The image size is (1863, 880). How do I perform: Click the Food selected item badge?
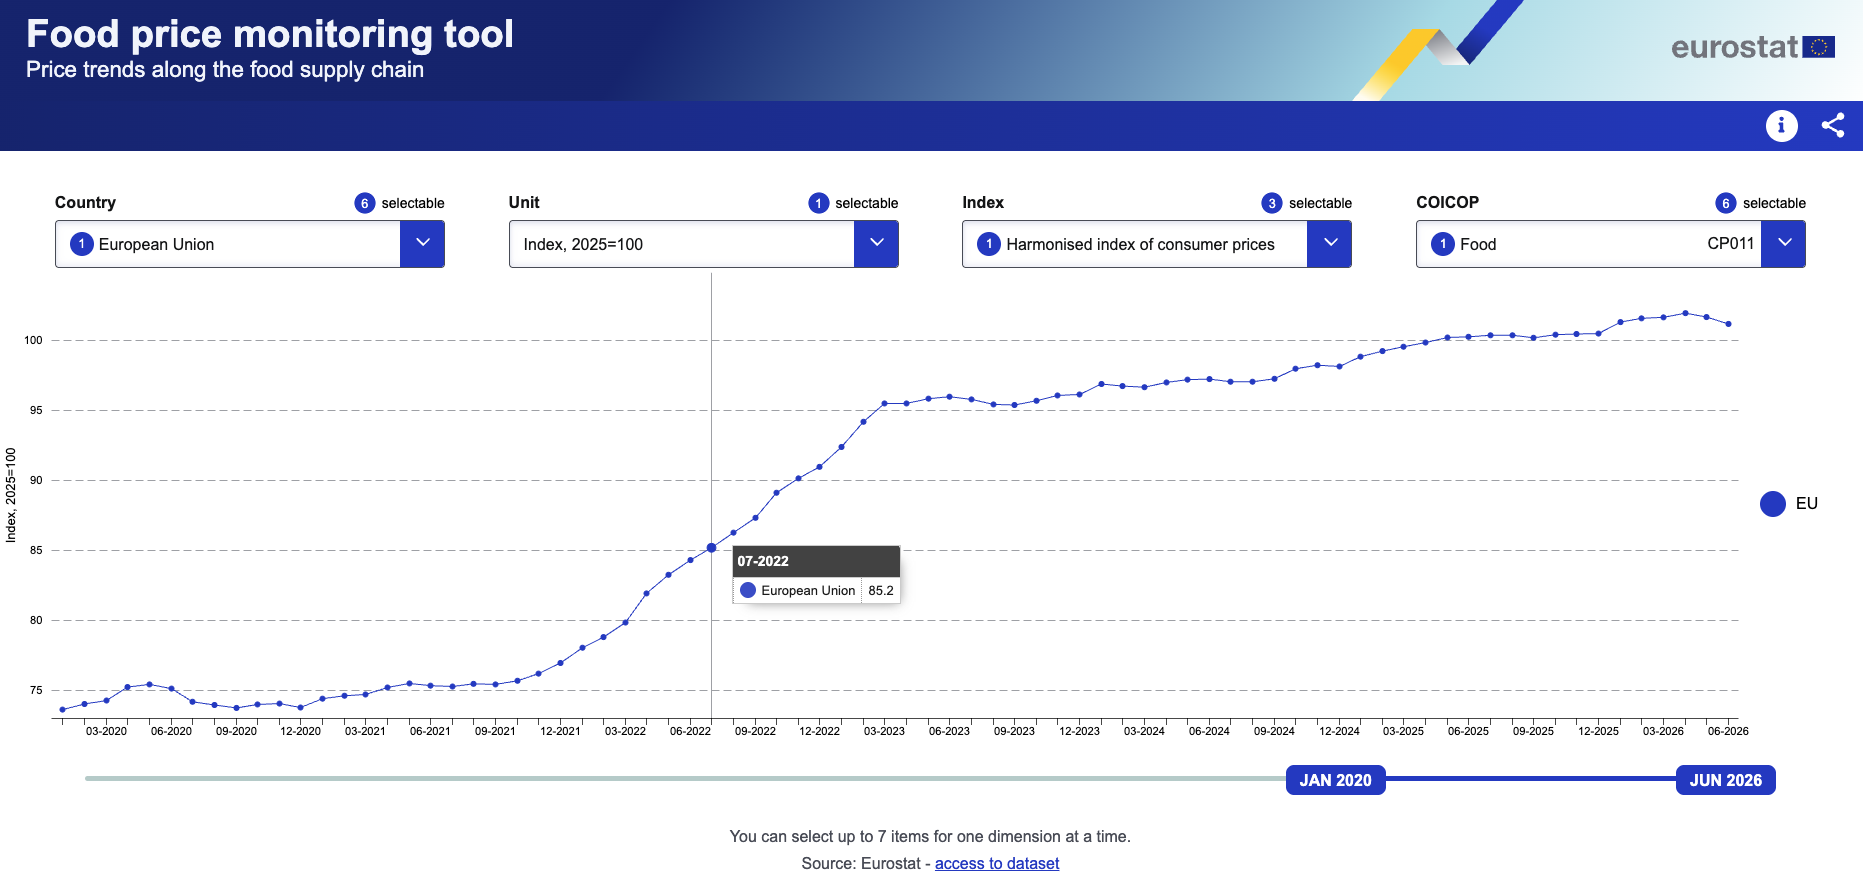[1443, 244]
